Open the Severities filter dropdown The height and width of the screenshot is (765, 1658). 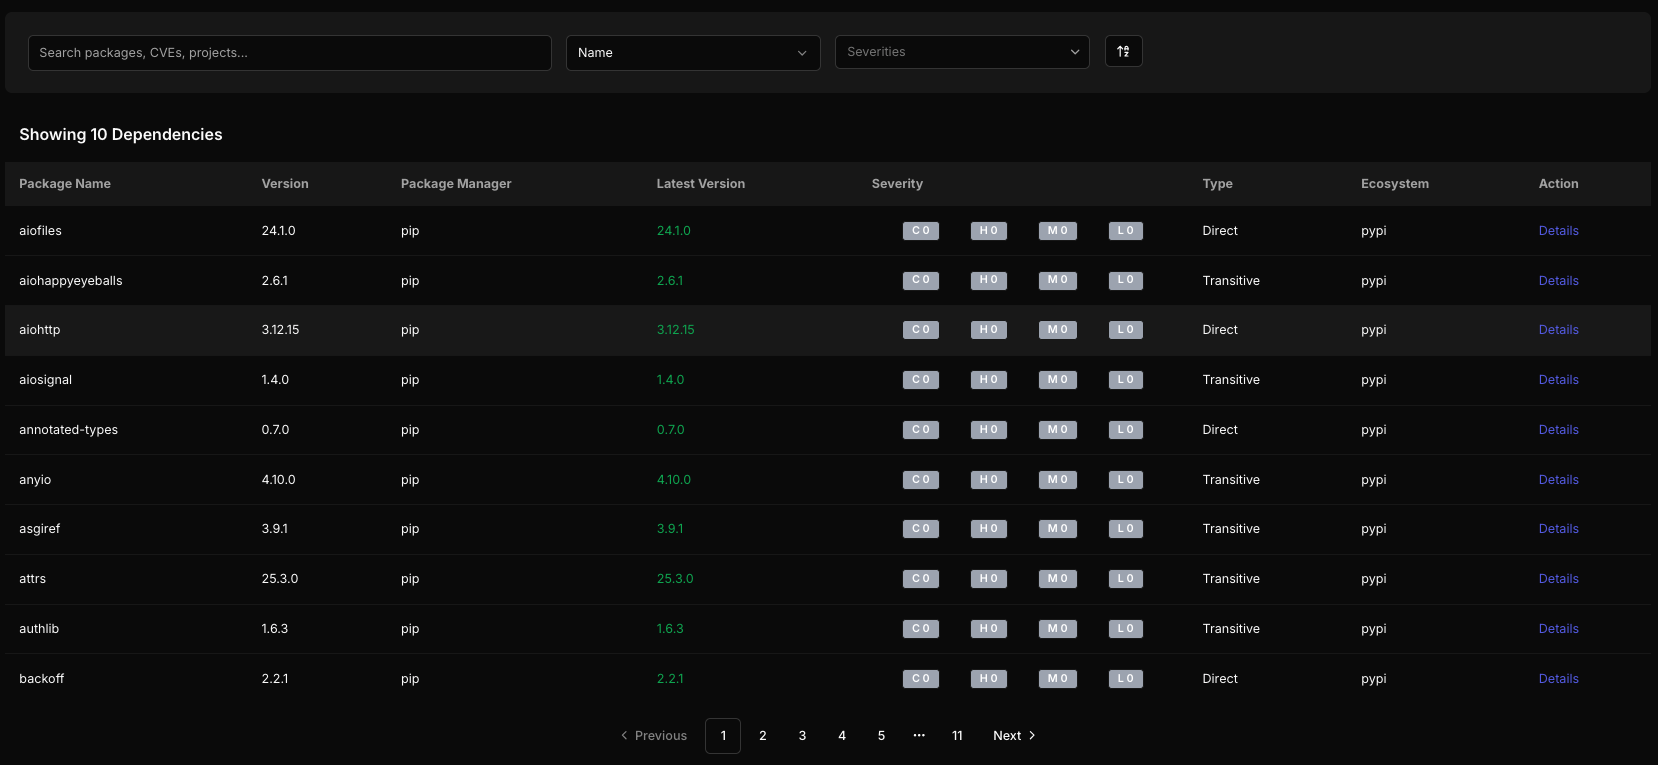[962, 52]
